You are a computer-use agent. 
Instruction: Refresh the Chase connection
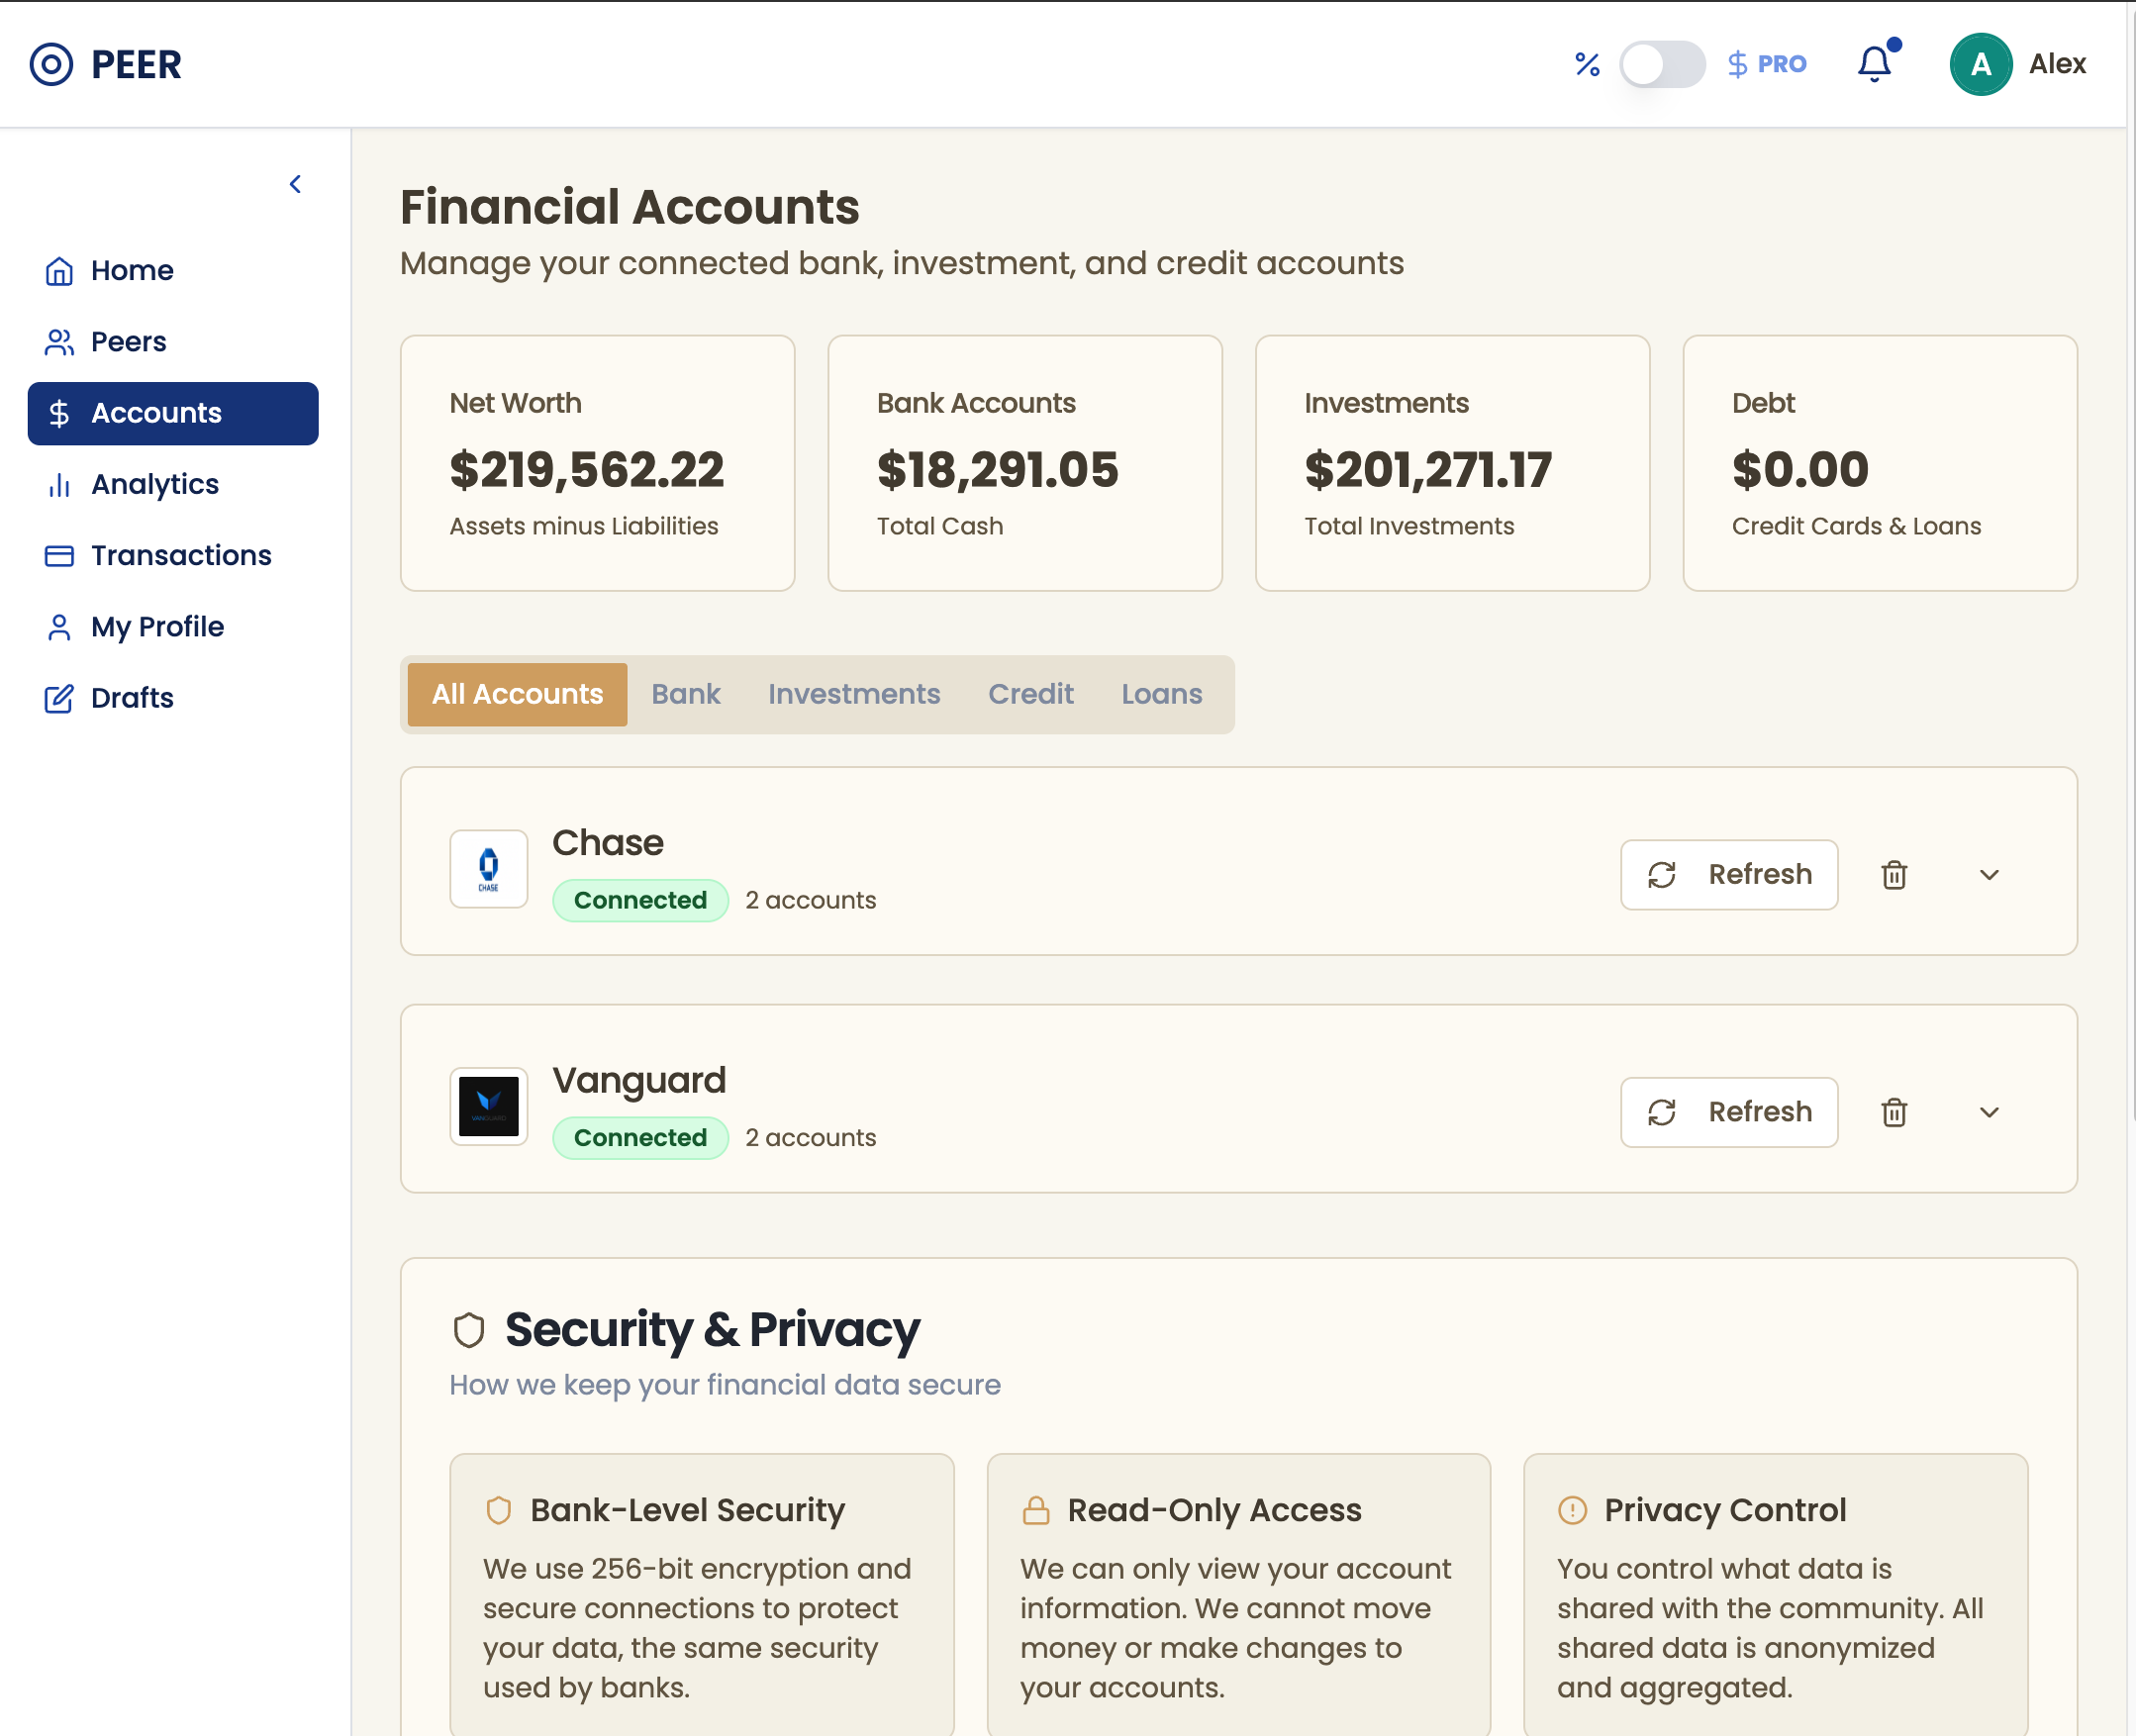[x=1728, y=875]
